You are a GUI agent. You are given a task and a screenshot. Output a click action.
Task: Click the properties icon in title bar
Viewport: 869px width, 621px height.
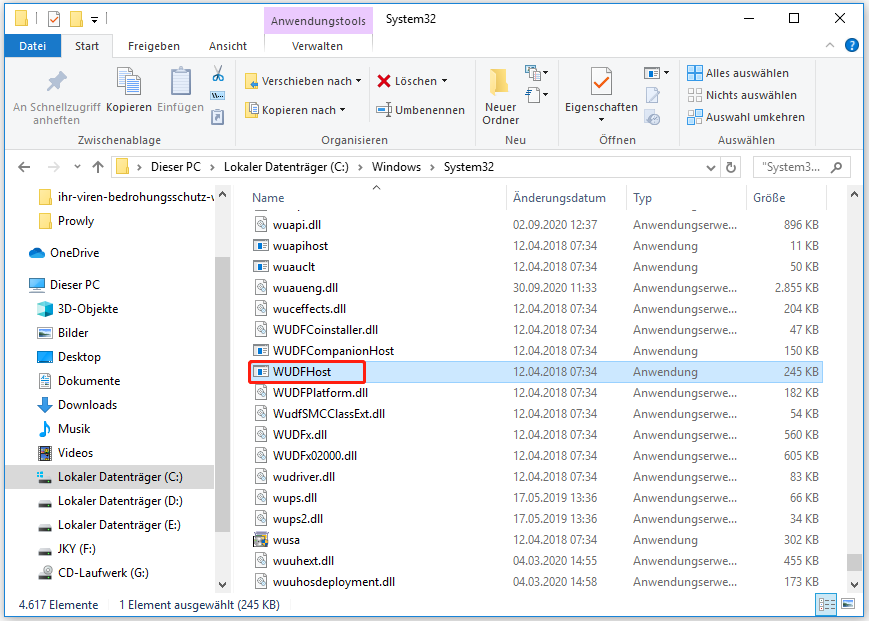pyautogui.click(x=54, y=19)
